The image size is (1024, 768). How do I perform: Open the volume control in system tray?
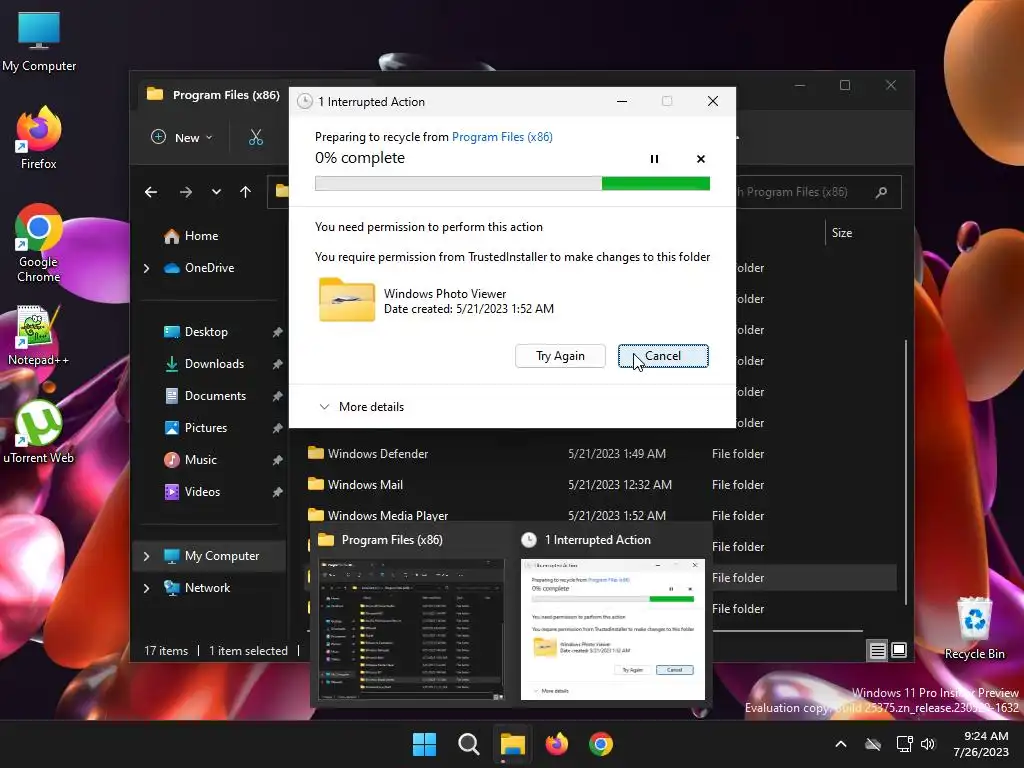[x=928, y=744]
